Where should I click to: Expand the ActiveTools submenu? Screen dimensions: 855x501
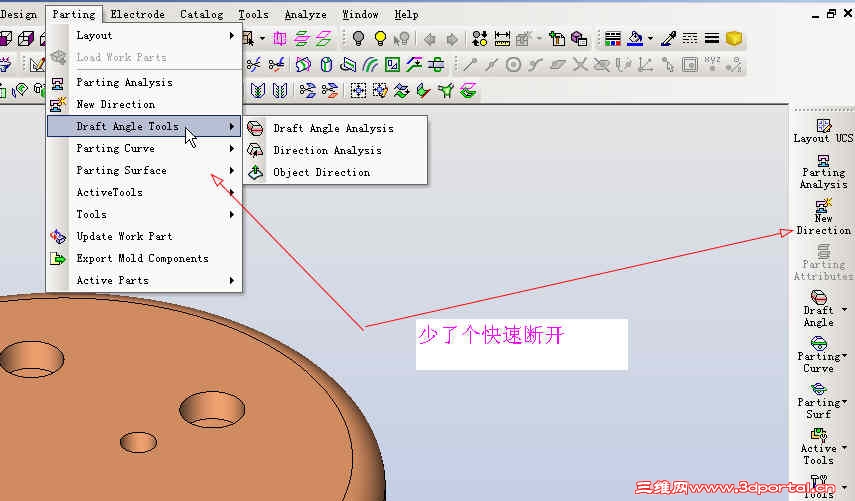click(x=144, y=192)
